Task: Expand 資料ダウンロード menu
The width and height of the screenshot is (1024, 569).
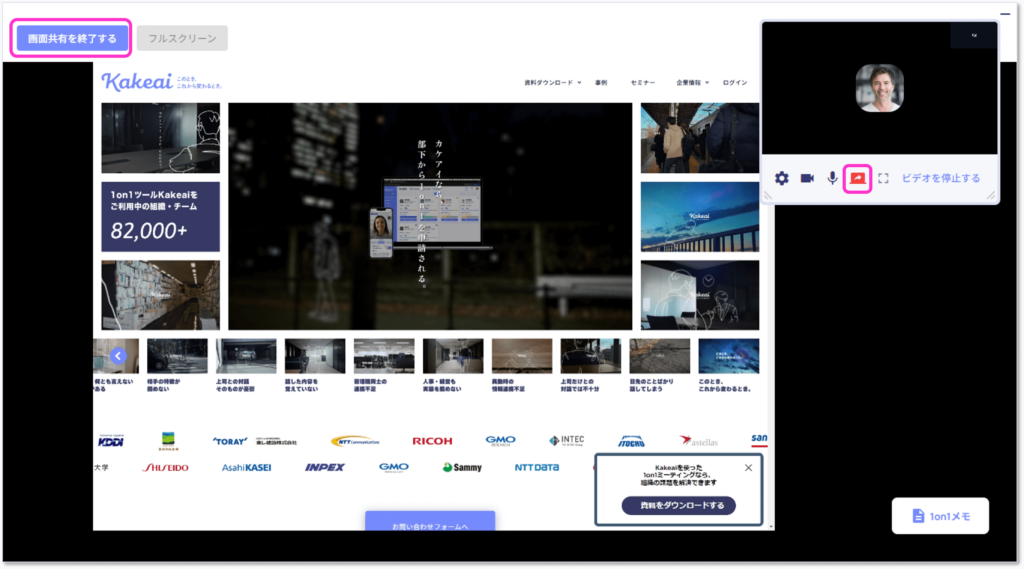Action: click(x=552, y=83)
